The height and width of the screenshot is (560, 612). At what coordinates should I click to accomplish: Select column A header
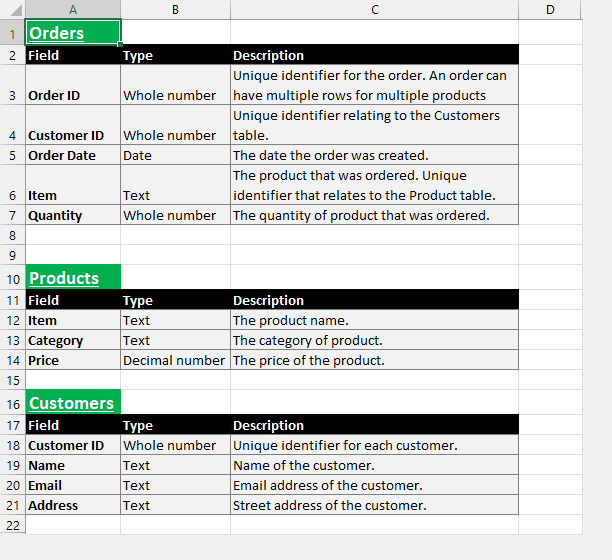(x=73, y=9)
